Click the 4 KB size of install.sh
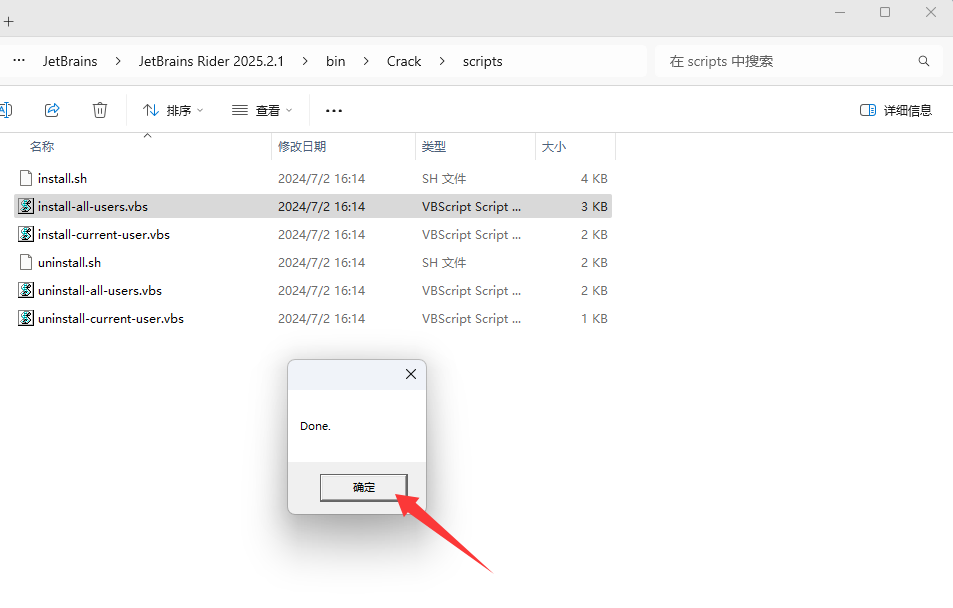 point(594,179)
